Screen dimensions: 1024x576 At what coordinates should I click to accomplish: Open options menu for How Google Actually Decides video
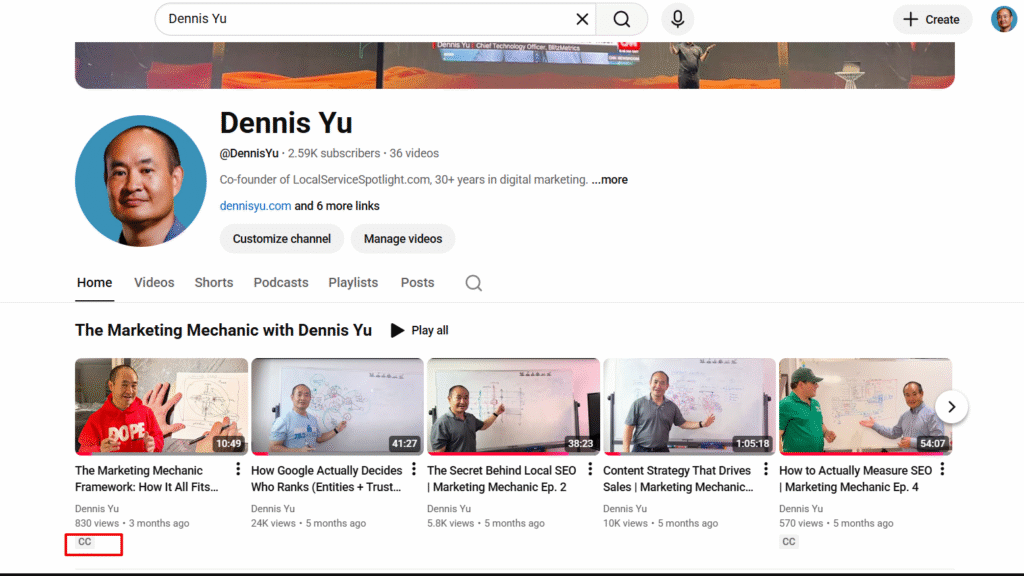414,470
